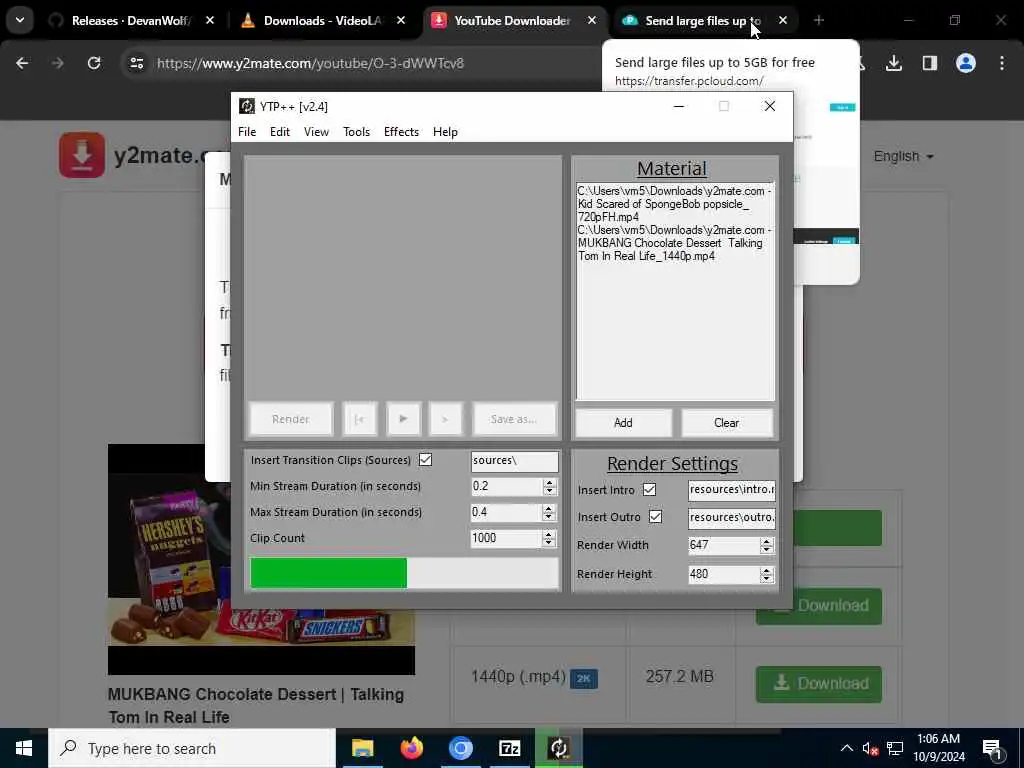Click the Save as... button
This screenshot has height=768, width=1024.
coord(514,419)
